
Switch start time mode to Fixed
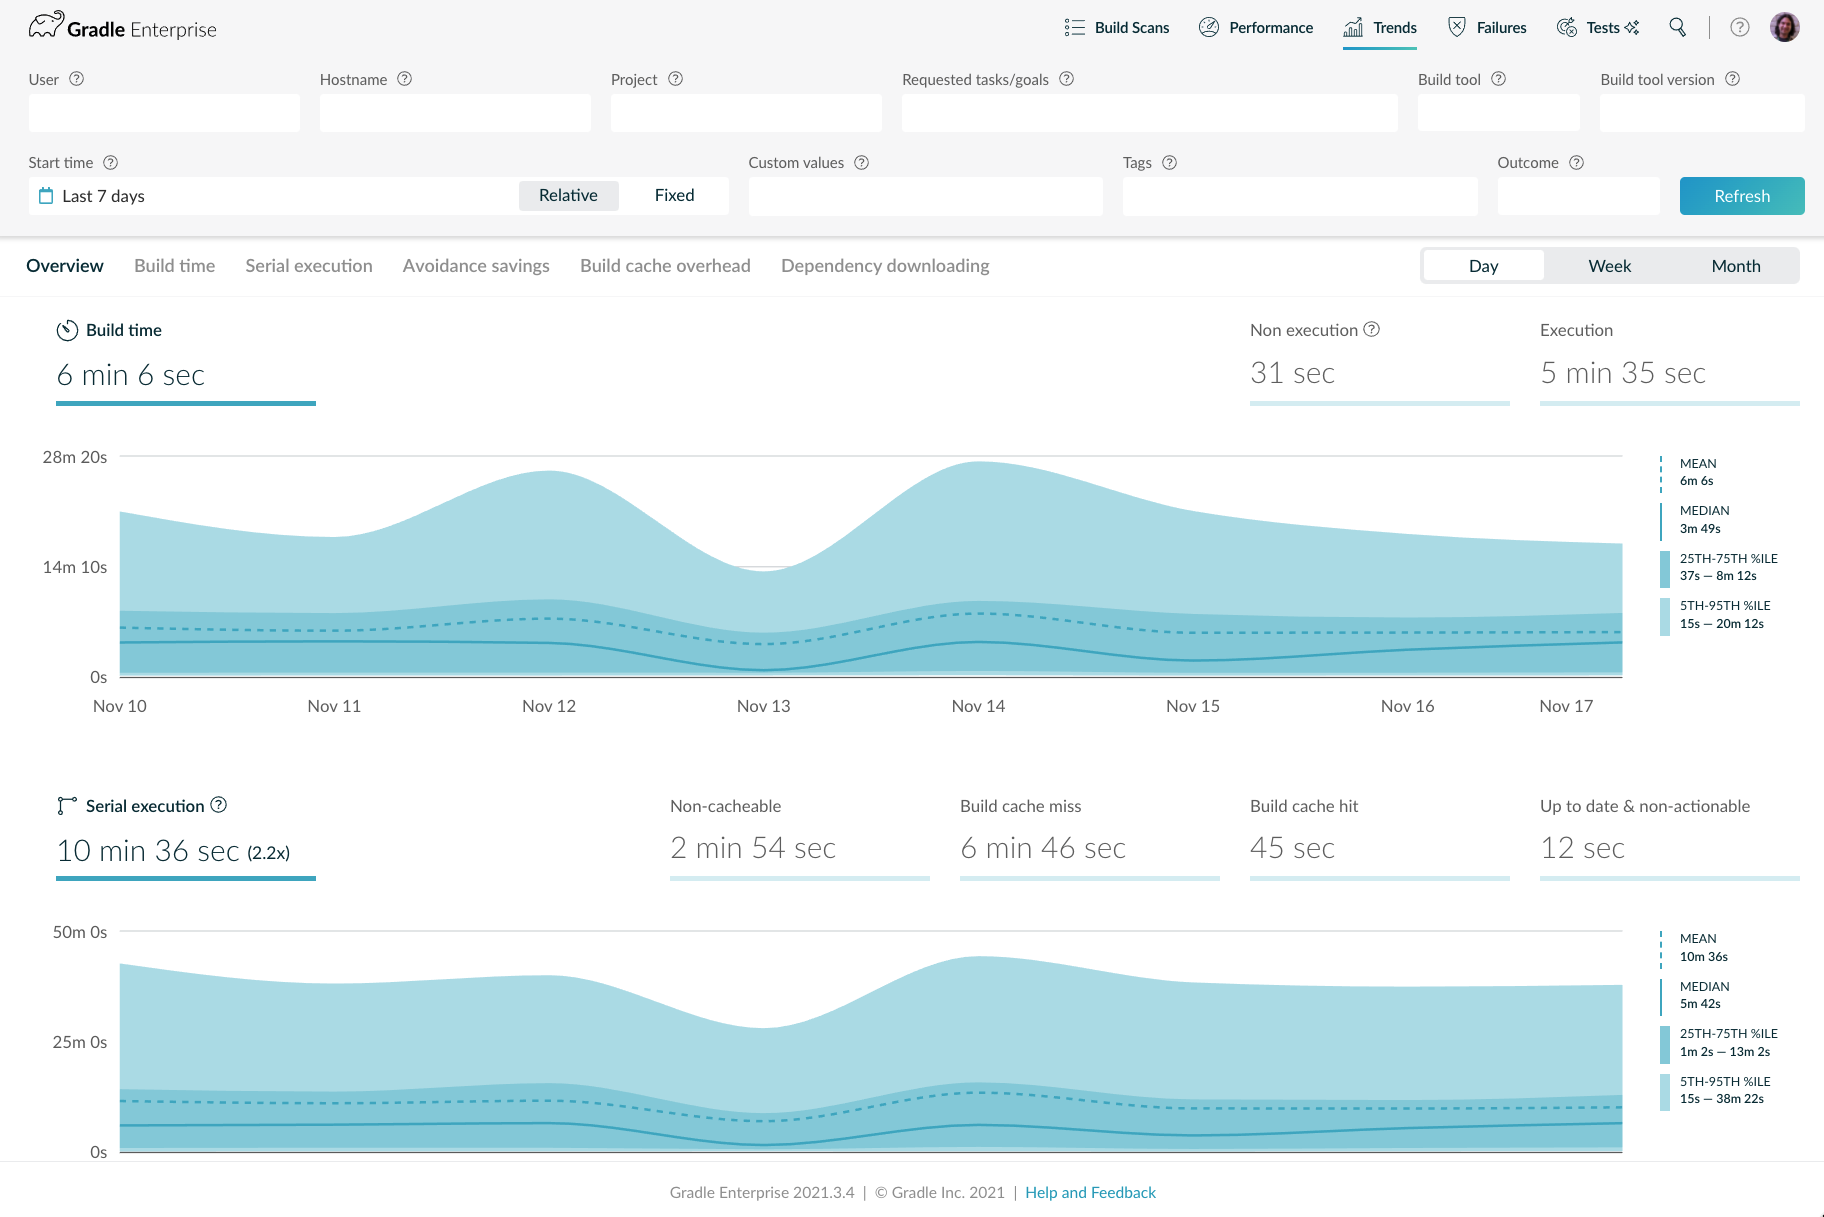tap(674, 196)
